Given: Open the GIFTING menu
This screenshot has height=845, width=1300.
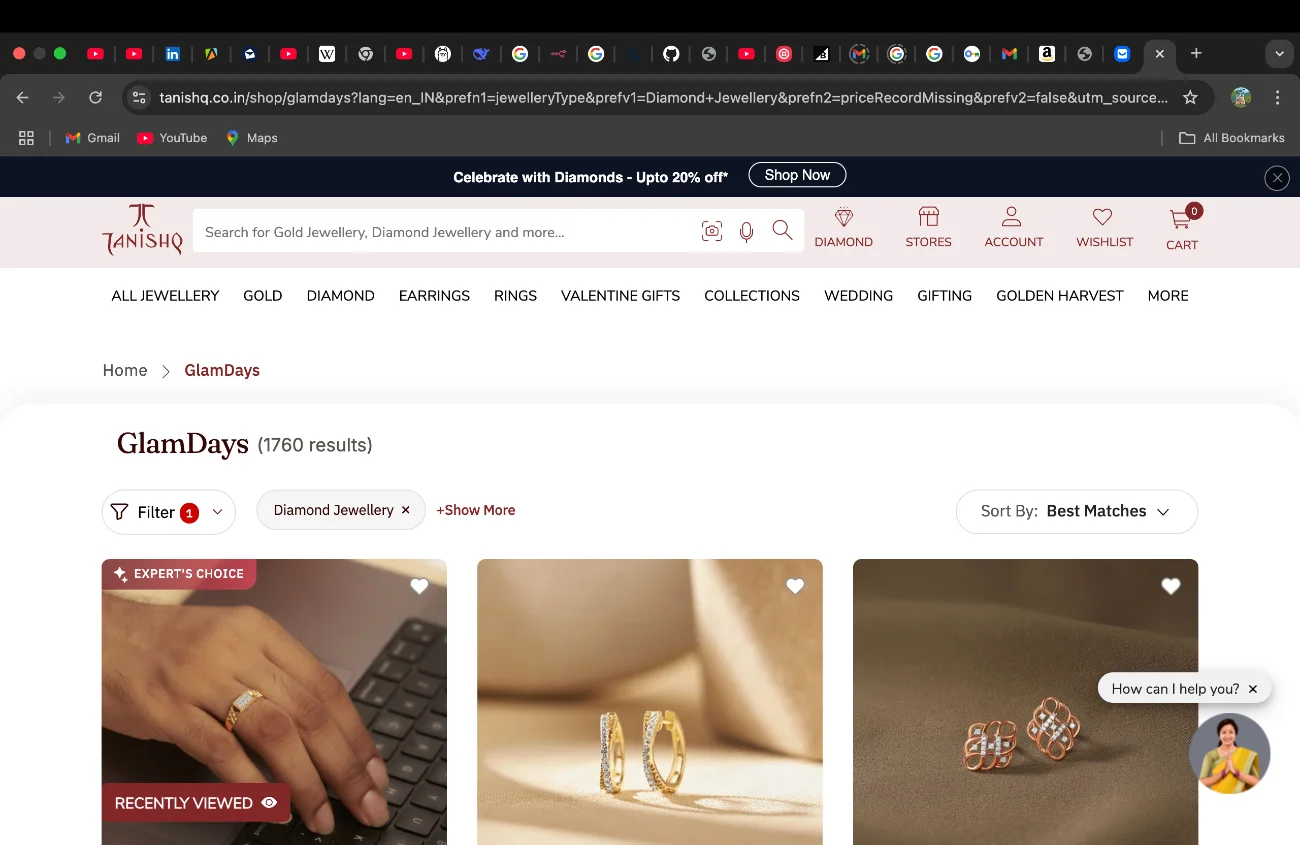Looking at the screenshot, I should tap(944, 296).
